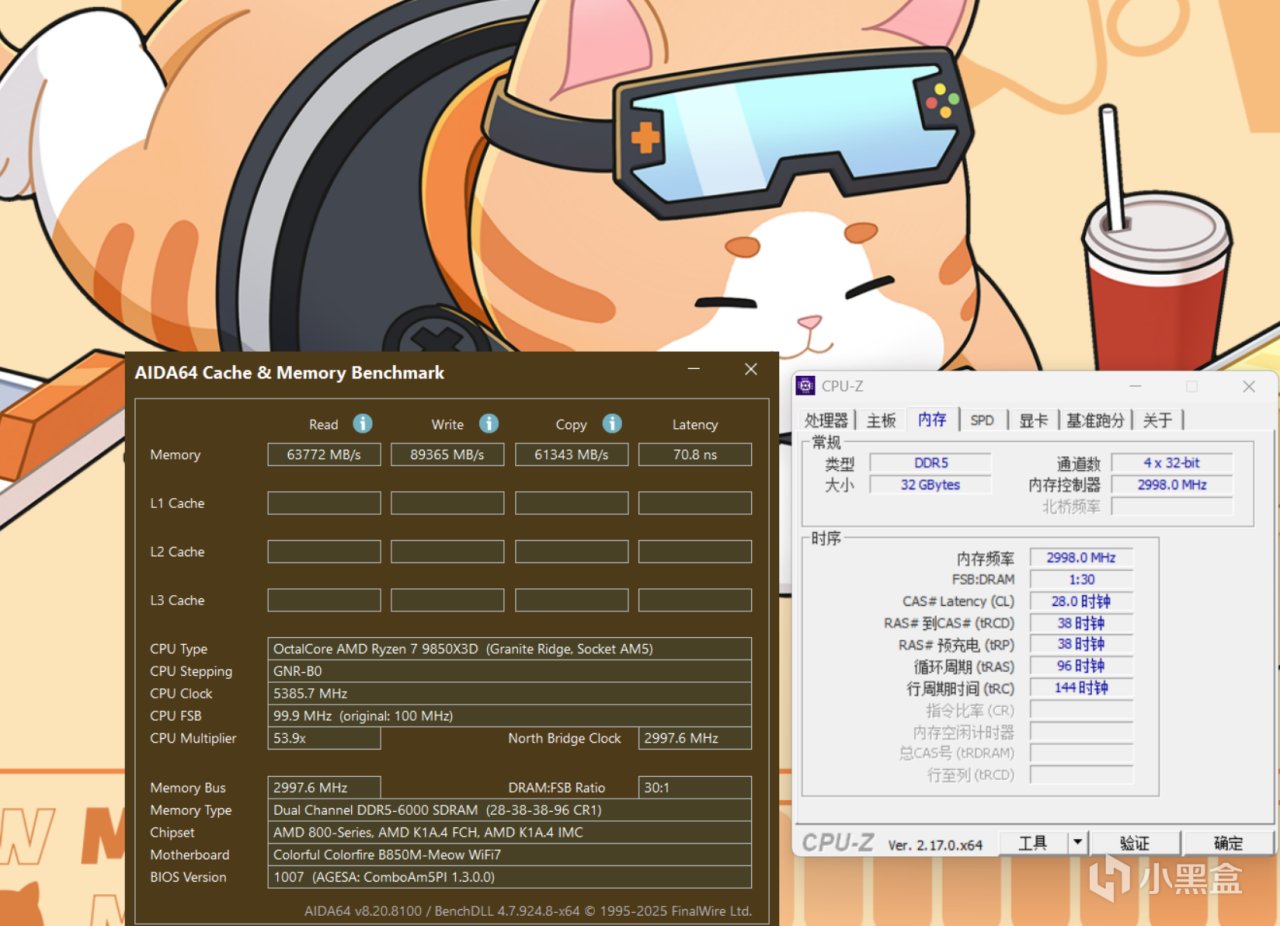Click the AIDA64 Cache & Memory Benchmark title
The height and width of the screenshot is (926, 1280).
[x=290, y=373]
